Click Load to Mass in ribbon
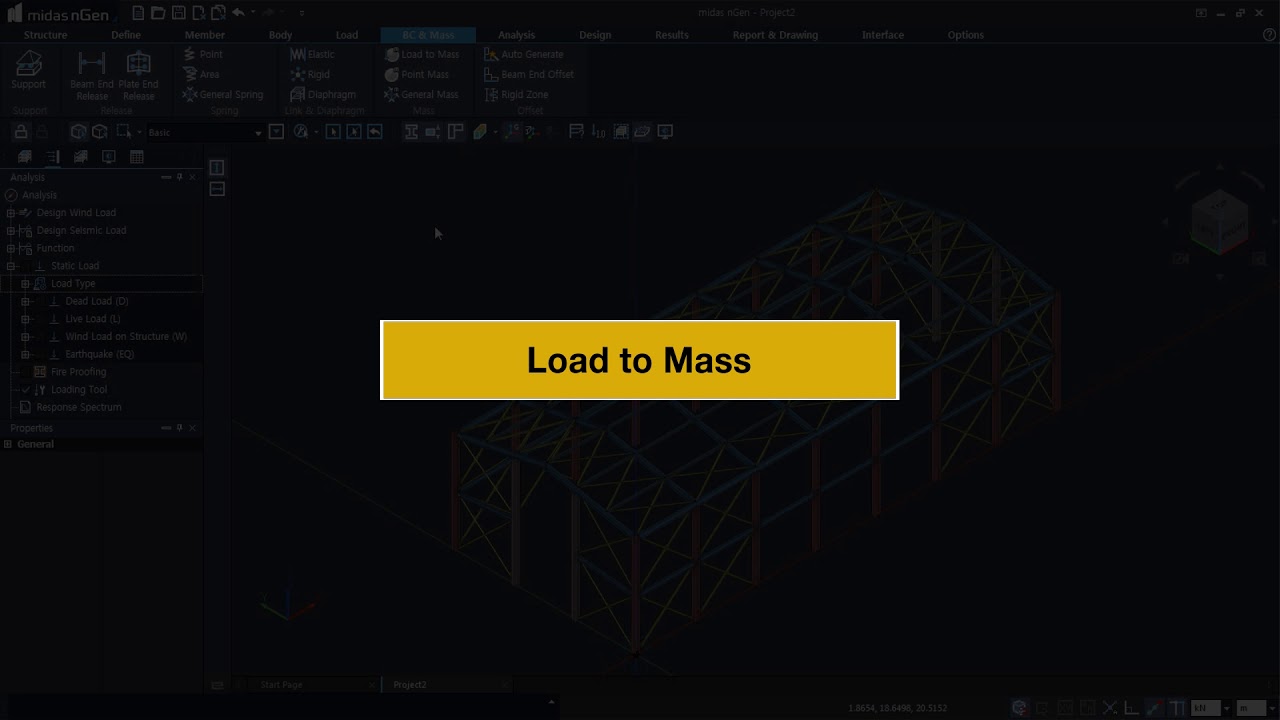The image size is (1280, 720). point(422,54)
